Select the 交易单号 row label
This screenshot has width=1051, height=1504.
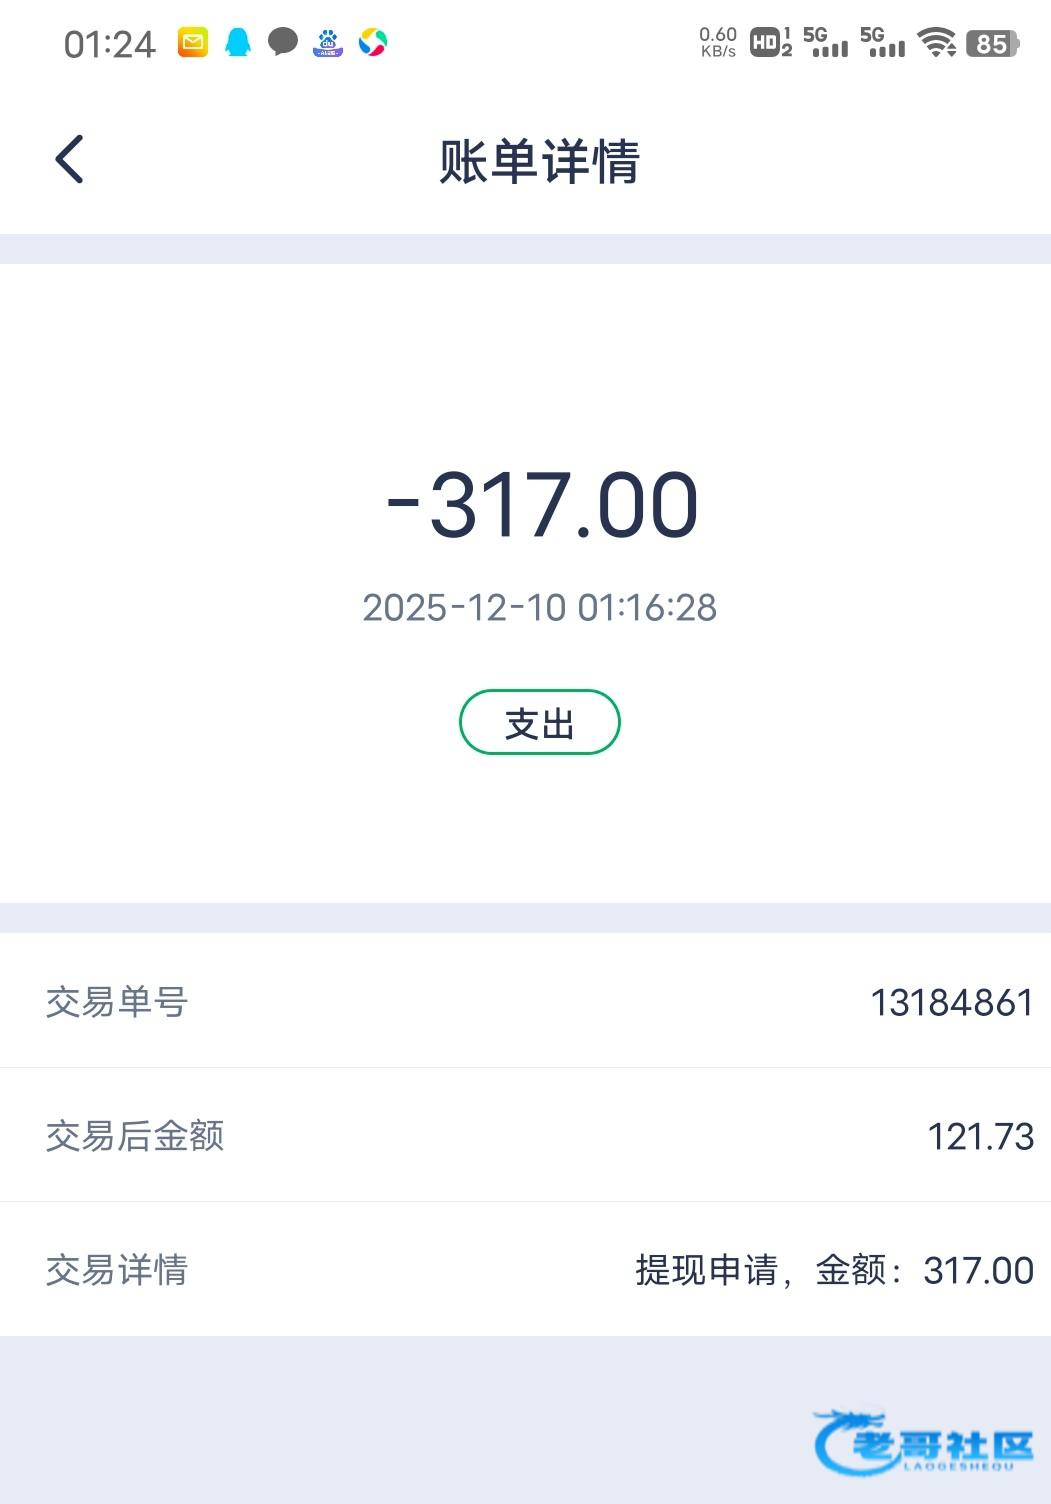[117, 1002]
